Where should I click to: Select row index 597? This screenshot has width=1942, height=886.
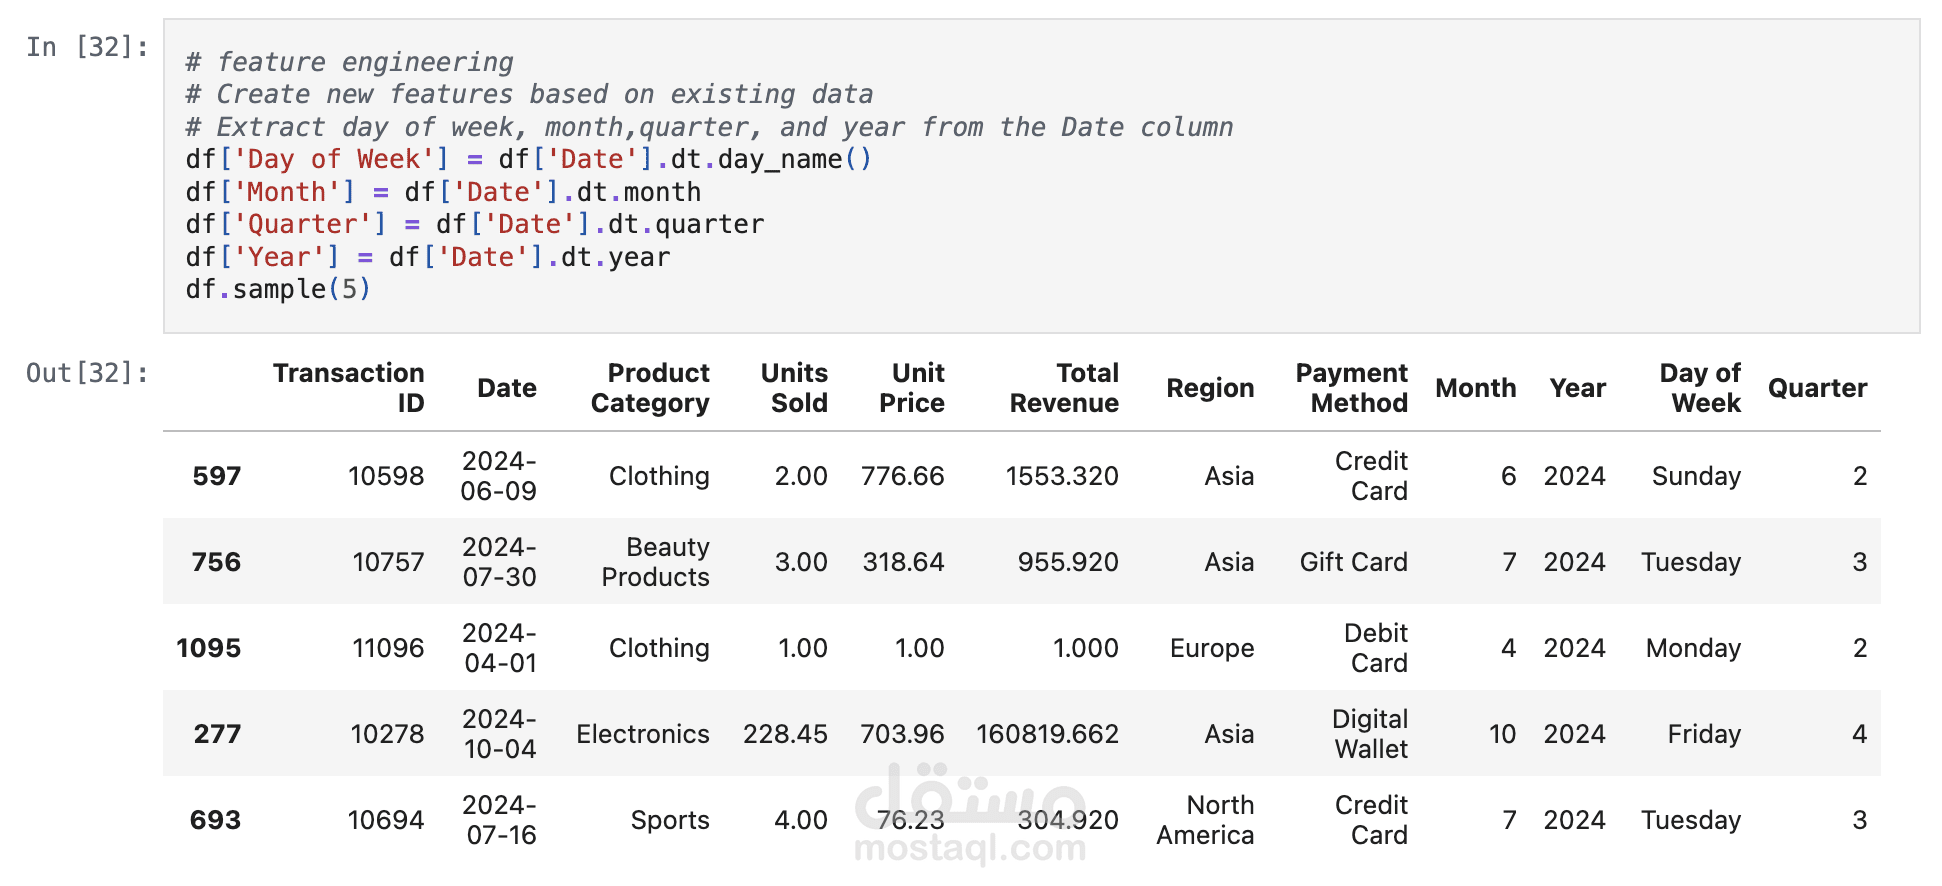pos(216,476)
